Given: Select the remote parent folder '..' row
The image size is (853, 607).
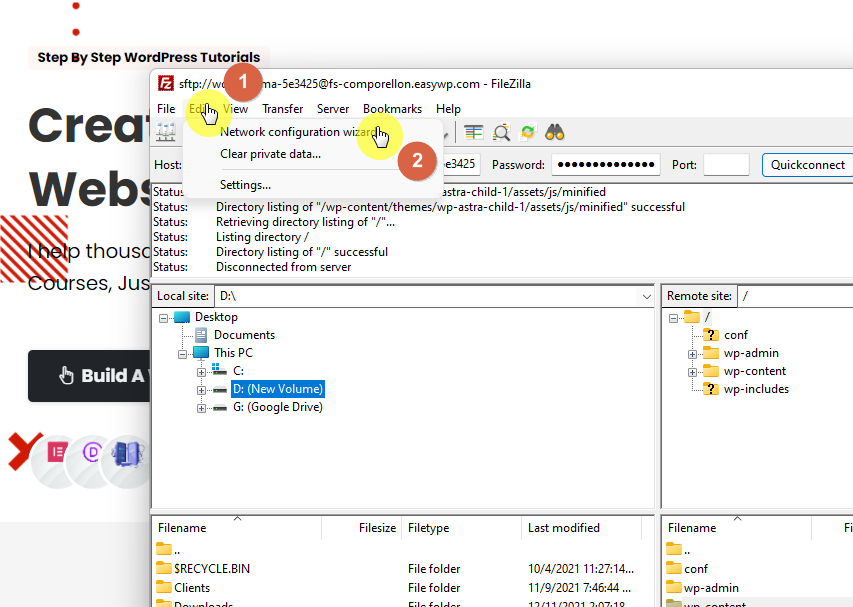Looking at the screenshot, I should (758, 550).
